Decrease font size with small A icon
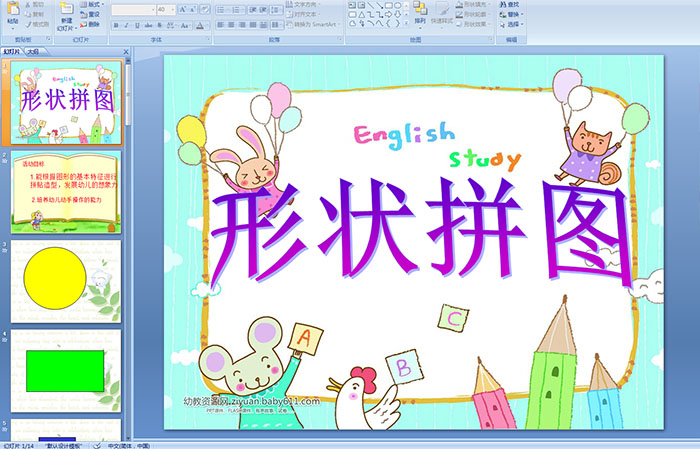This screenshot has height=449, width=700. coord(192,9)
